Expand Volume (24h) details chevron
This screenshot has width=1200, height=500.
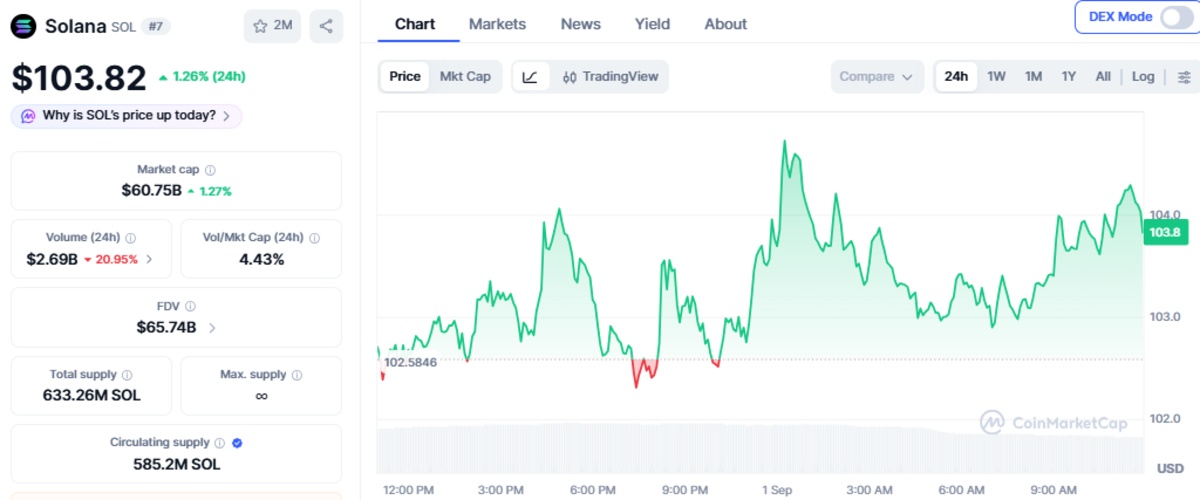tap(150, 259)
